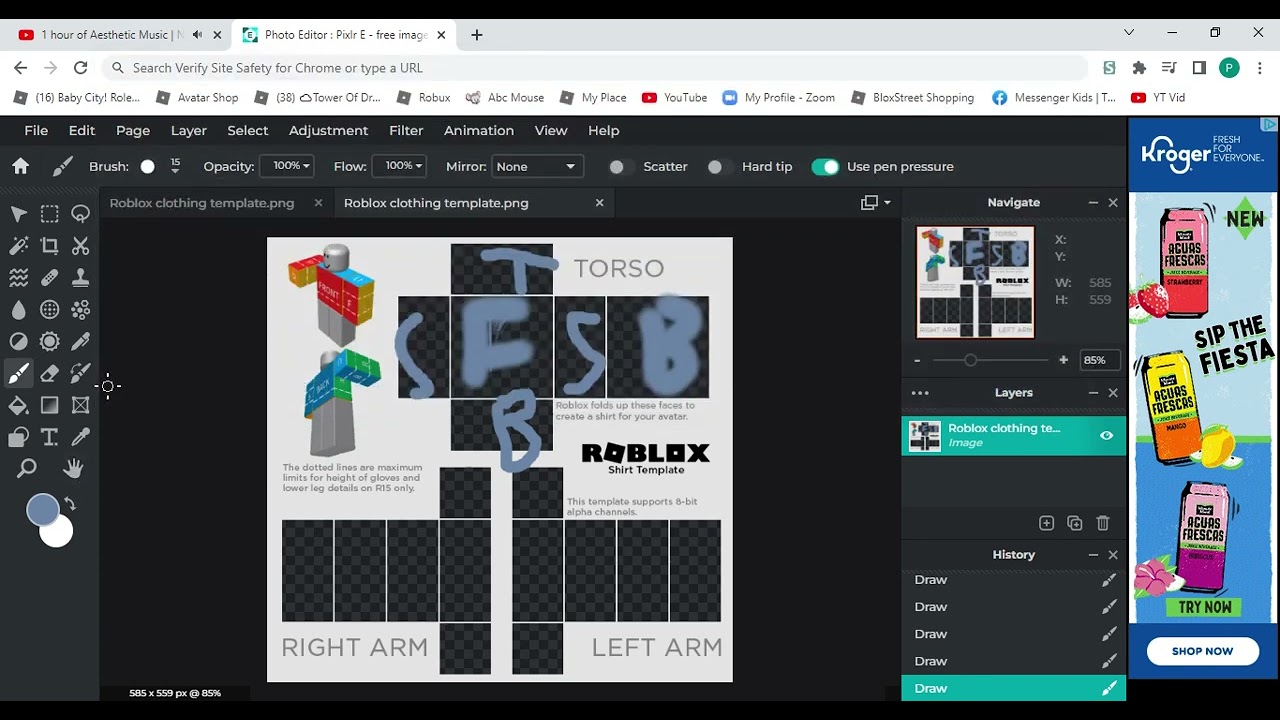Open foreground blue color swatch
The image size is (1280, 720).
point(42,511)
